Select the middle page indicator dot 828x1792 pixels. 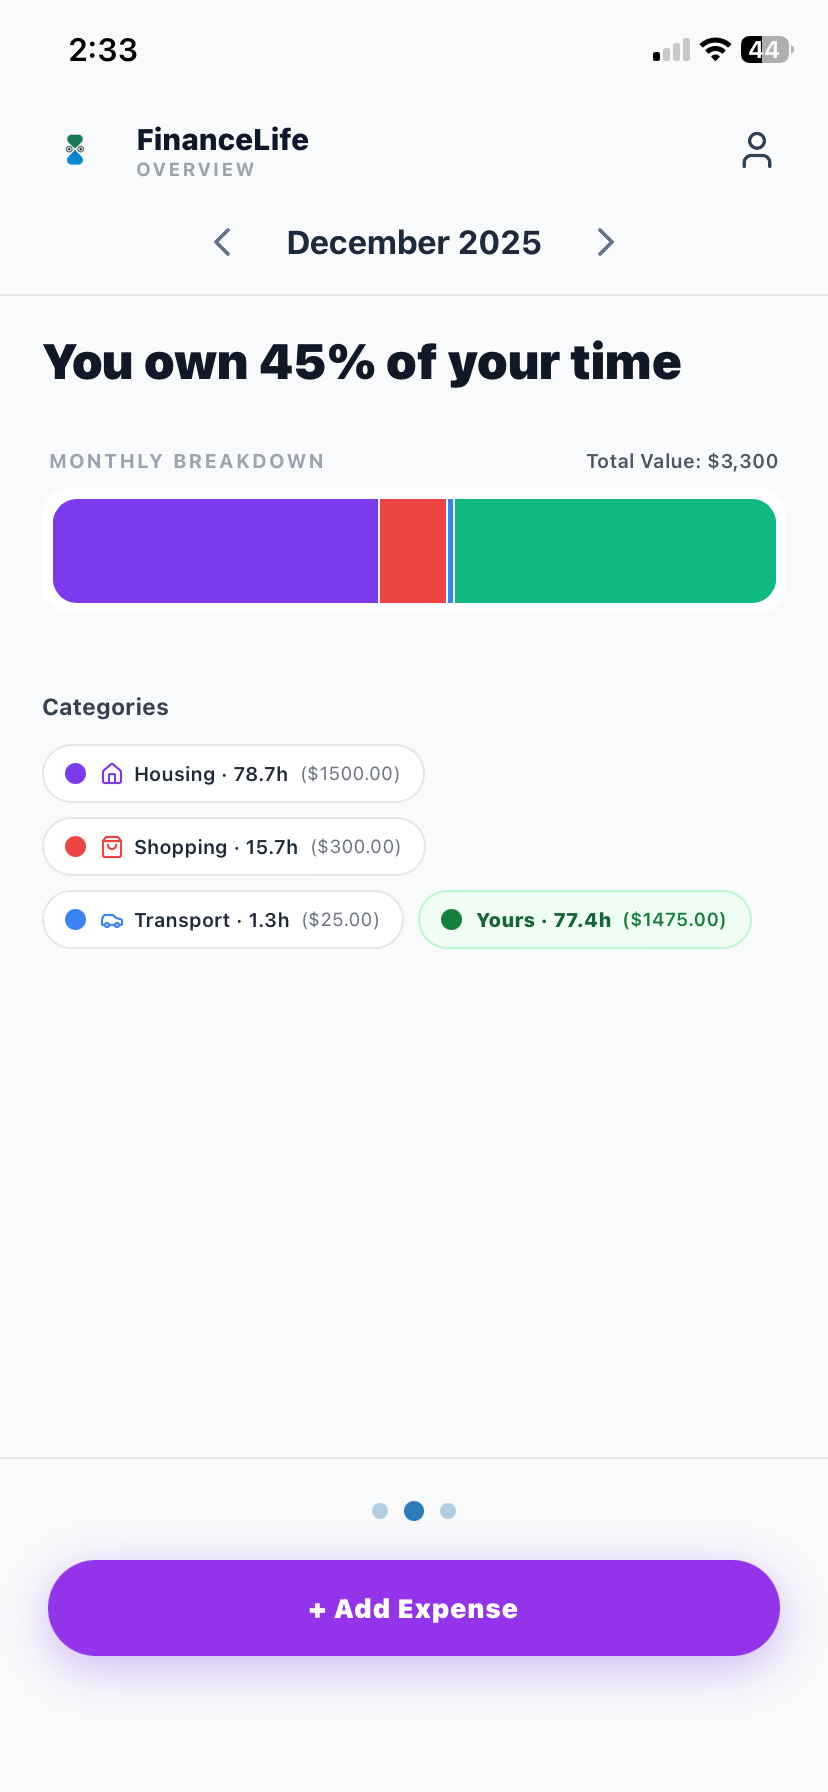[x=413, y=1511]
